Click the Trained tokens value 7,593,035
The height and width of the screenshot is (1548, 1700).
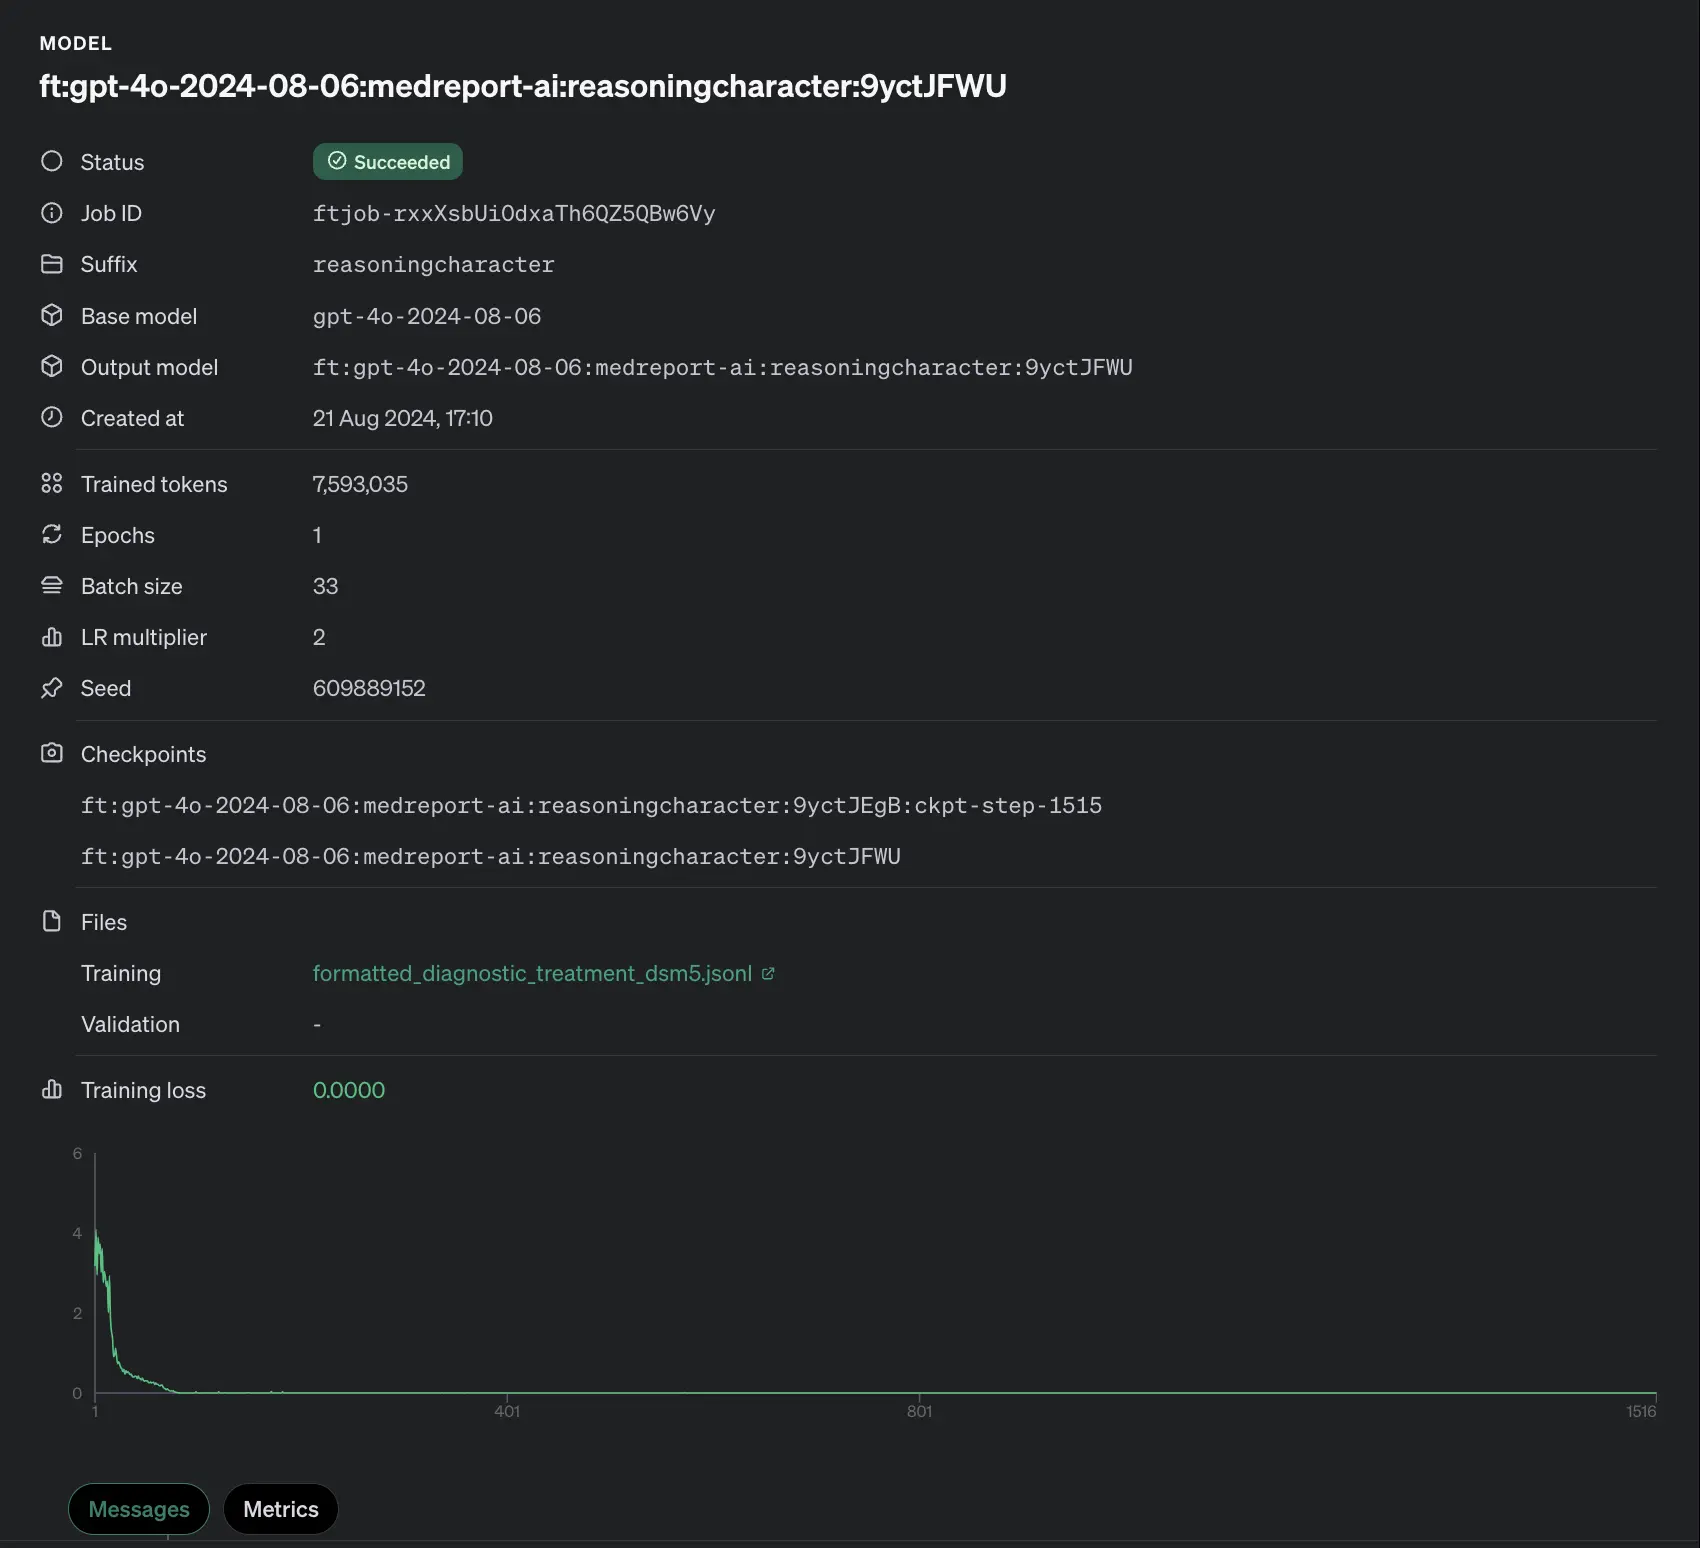(360, 484)
